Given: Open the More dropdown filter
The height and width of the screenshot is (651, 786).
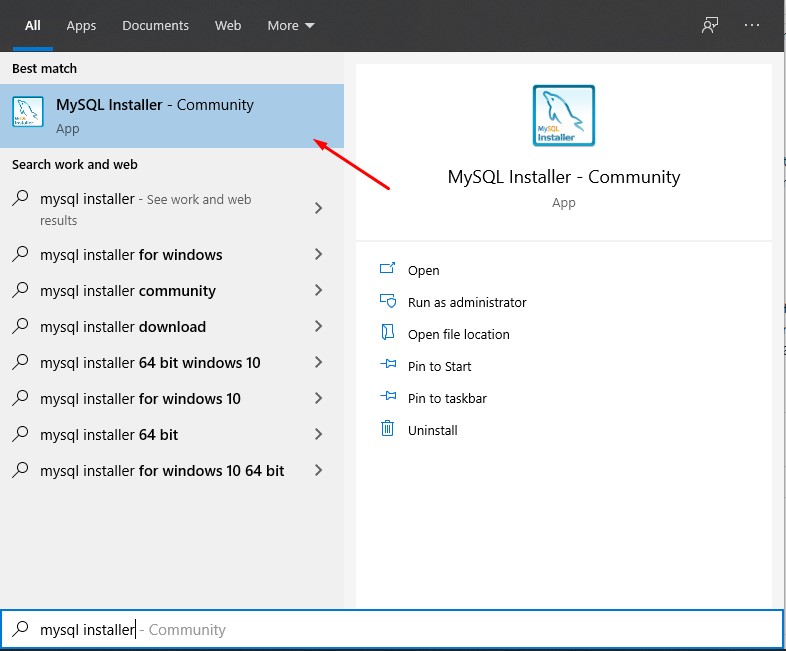Looking at the screenshot, I should pos(291,26).
